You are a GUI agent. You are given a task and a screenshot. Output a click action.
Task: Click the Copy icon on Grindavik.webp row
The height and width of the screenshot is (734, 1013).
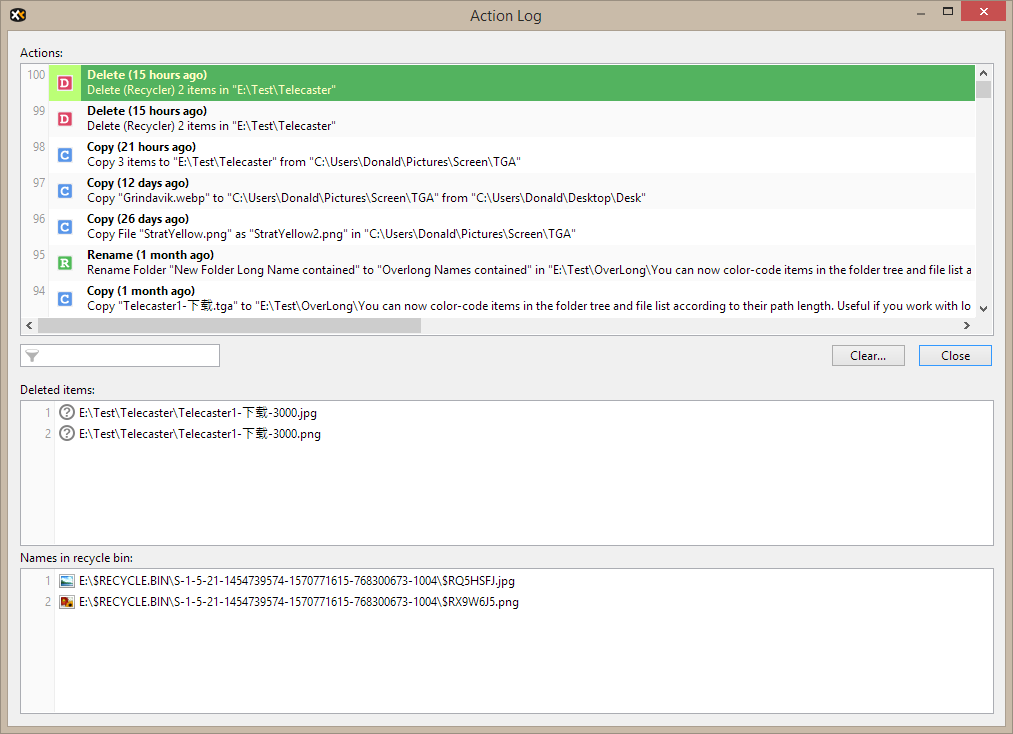click(x=65, y=191)
